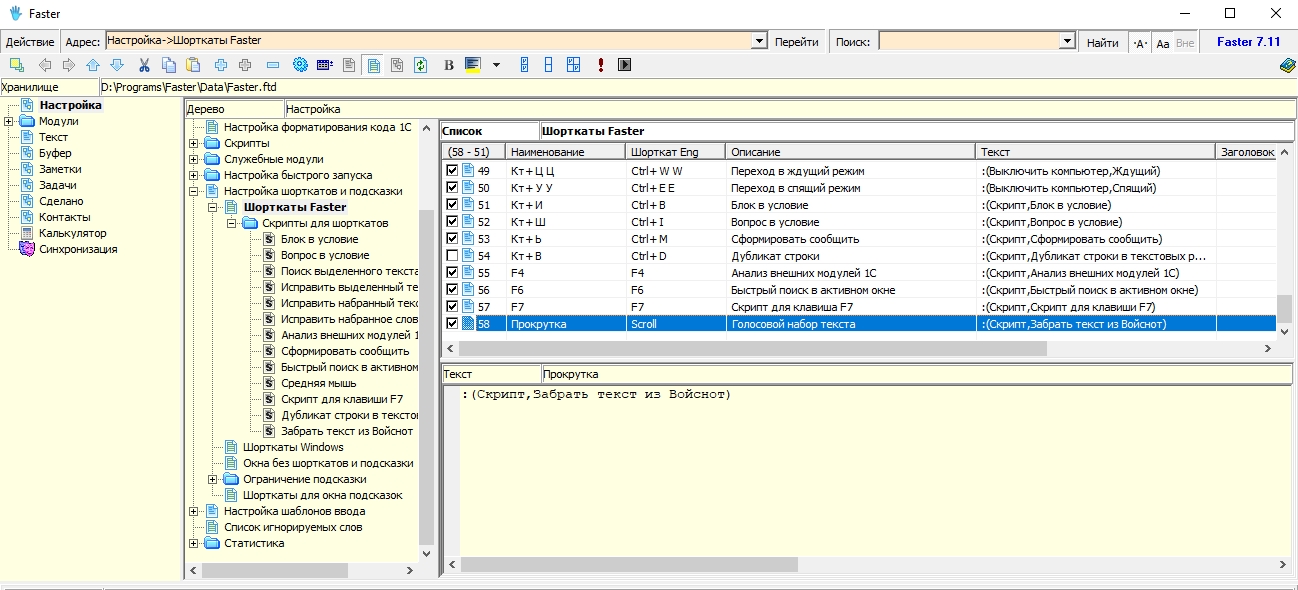Click the script icon beside Средняя мышь
The width and height of the screenshot is (1298, 590).
[x=269, y=383]
